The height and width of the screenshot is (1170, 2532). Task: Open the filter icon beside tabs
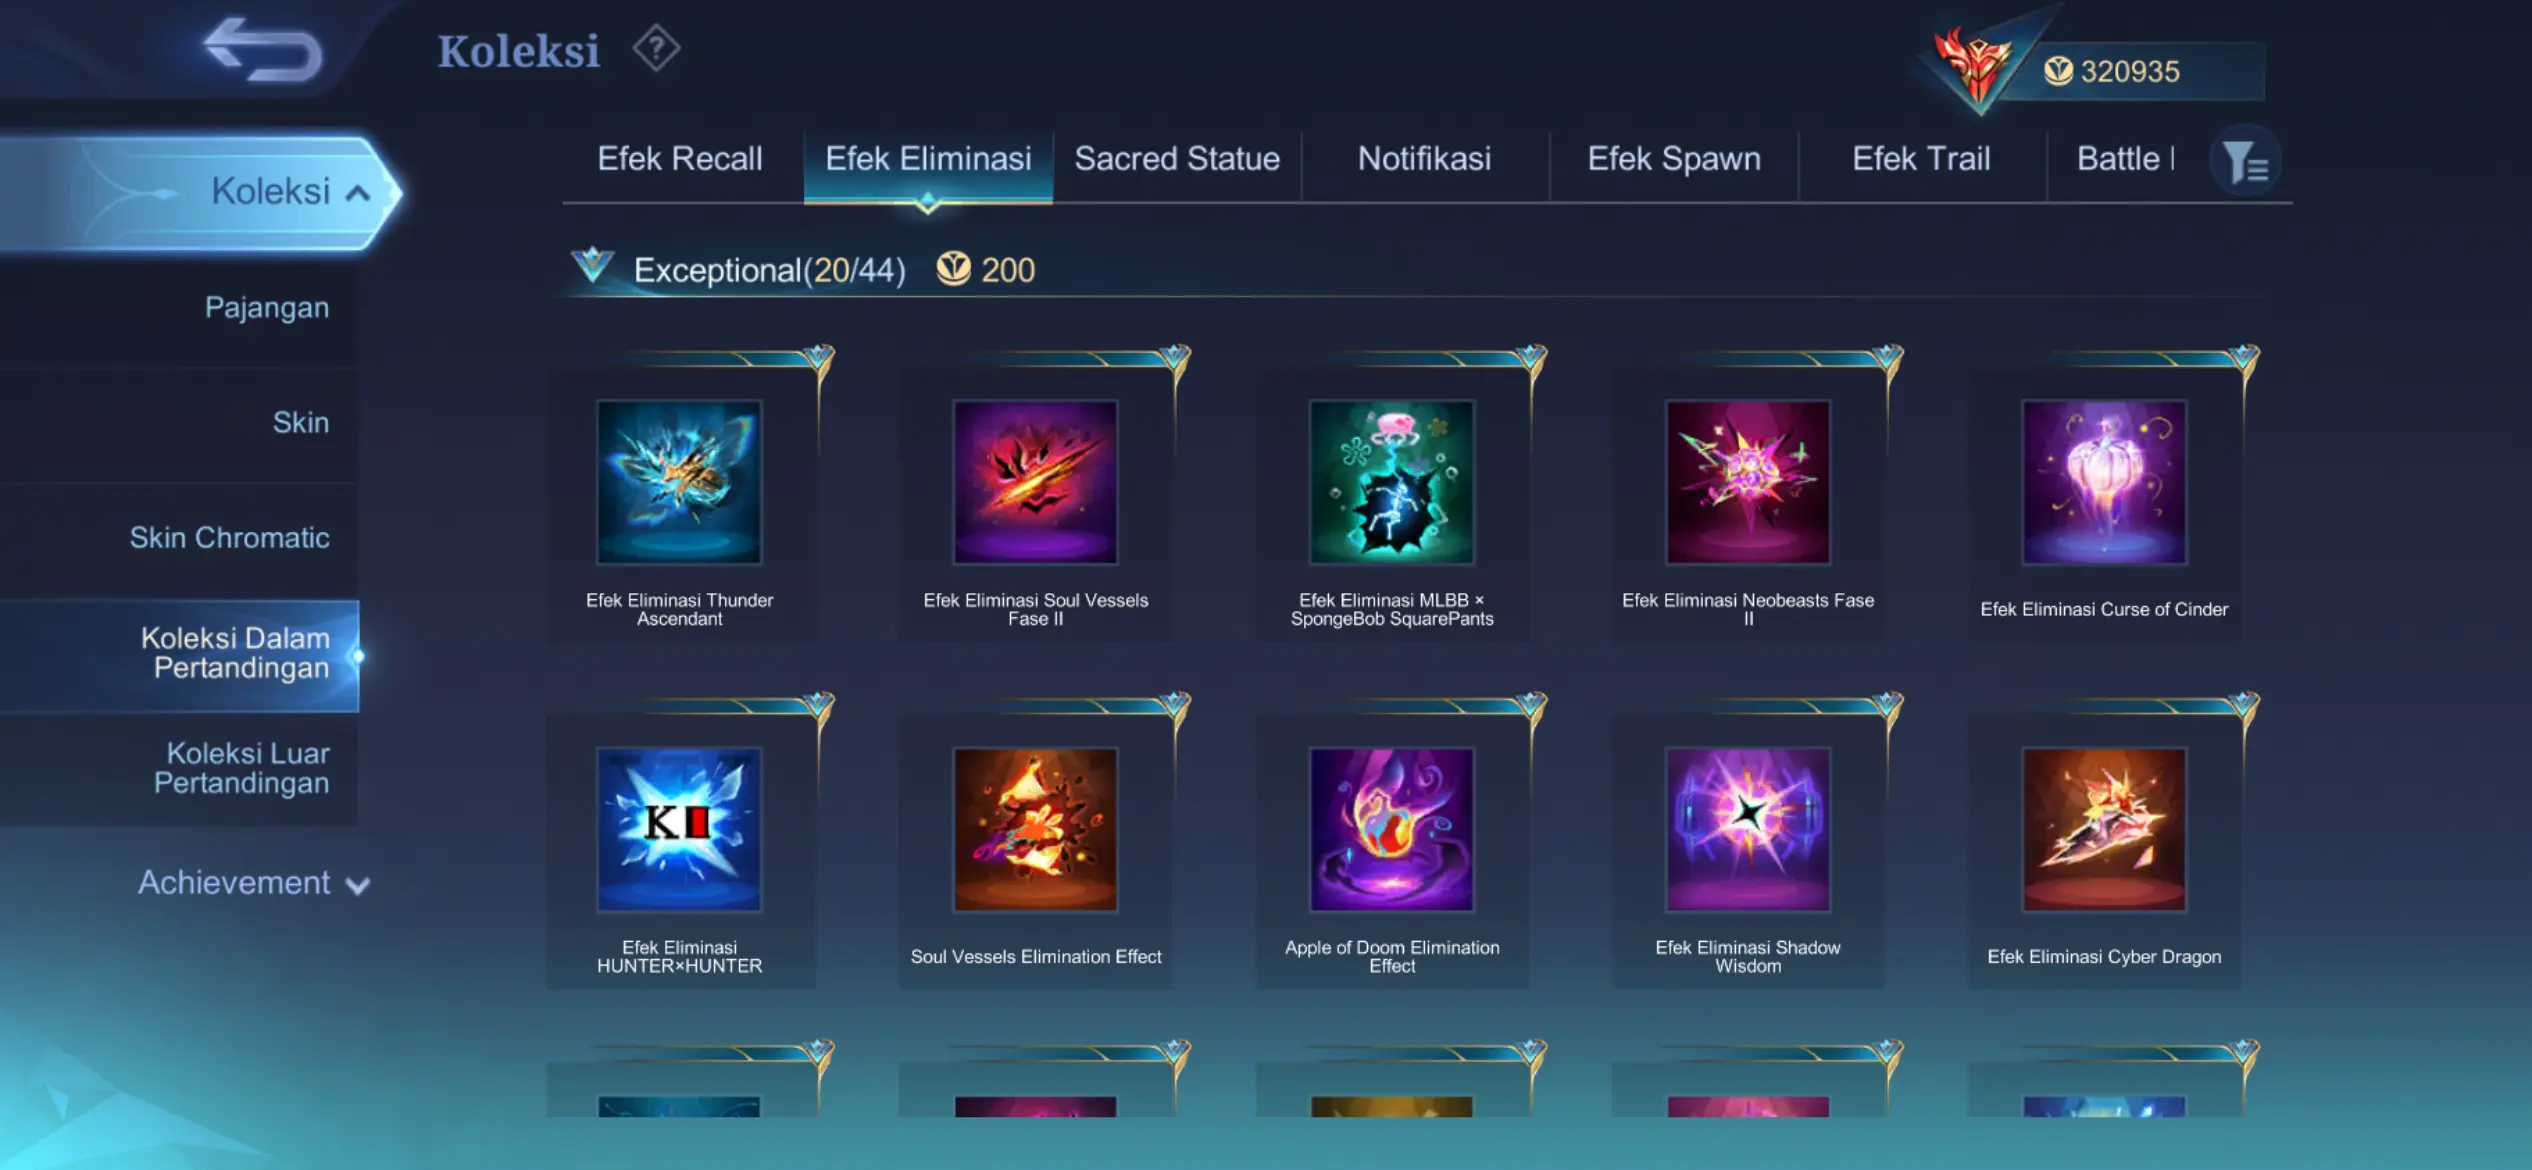(x=2245, y=160)
